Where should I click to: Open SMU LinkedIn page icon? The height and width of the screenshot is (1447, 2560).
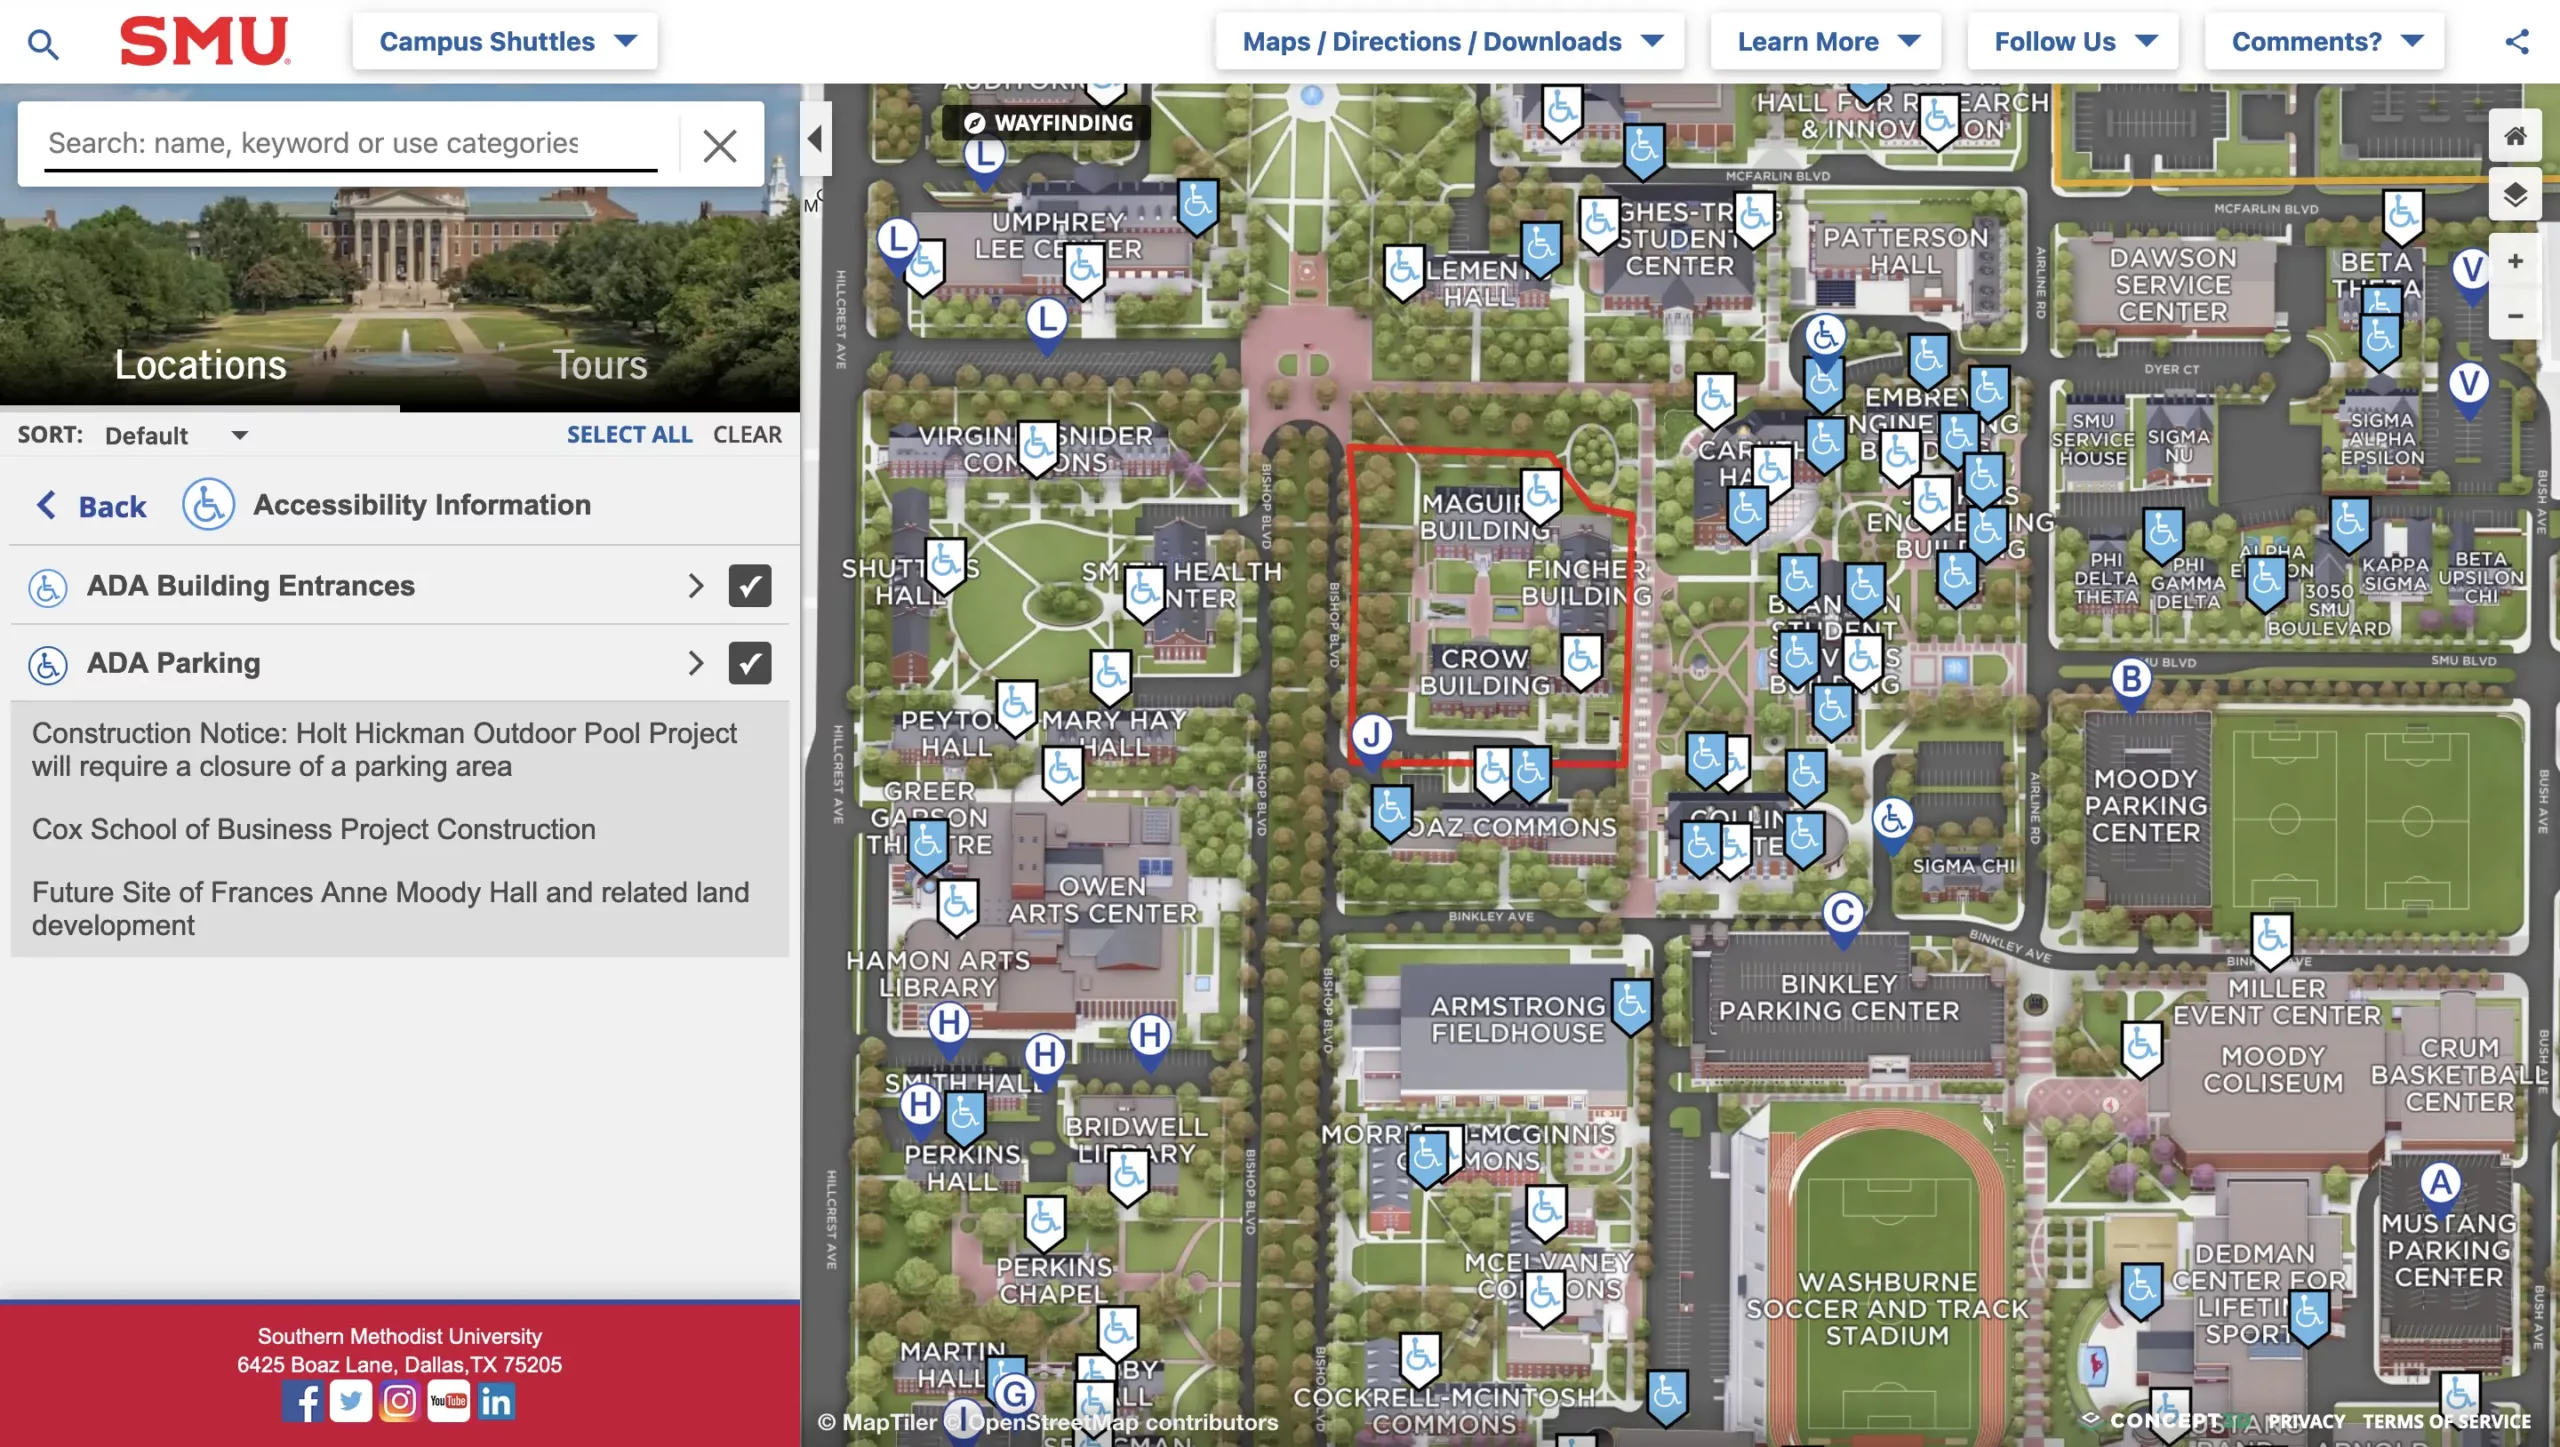tap(496, 1401)
